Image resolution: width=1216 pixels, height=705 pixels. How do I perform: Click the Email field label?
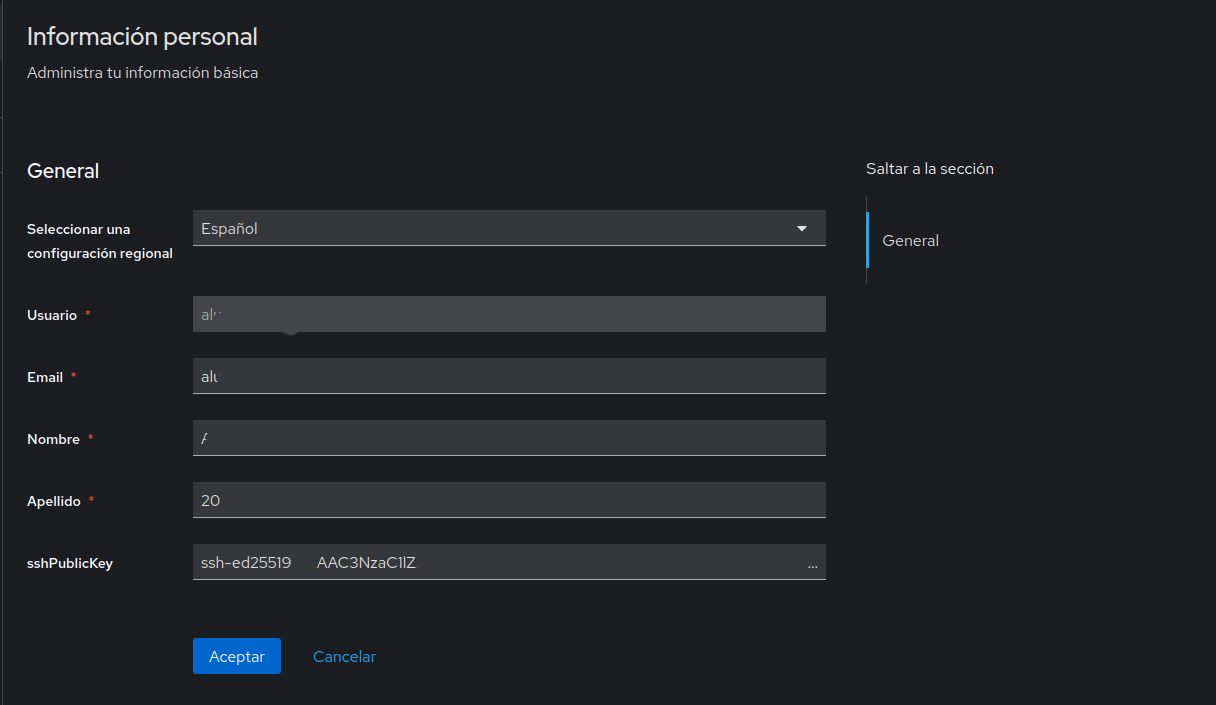tap(45, 377)
